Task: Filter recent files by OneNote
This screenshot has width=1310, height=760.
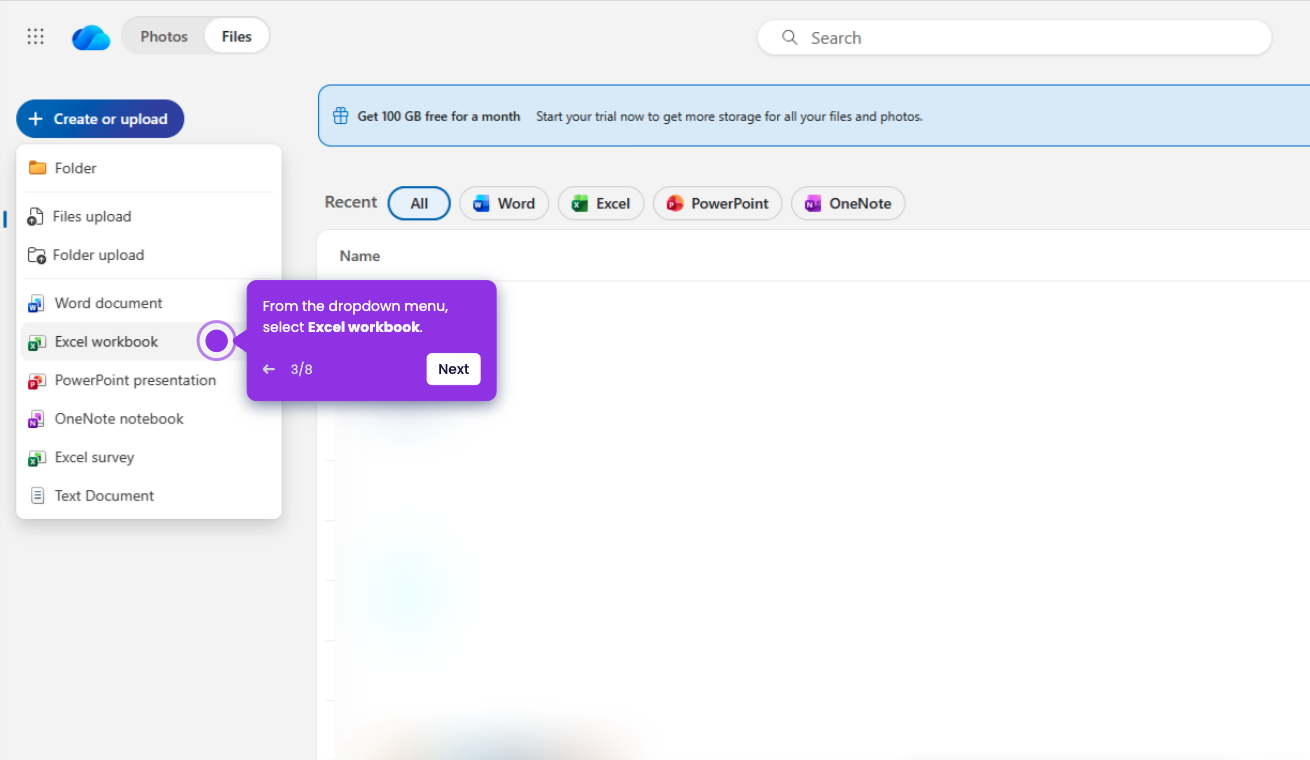Action: click(848, 204)
